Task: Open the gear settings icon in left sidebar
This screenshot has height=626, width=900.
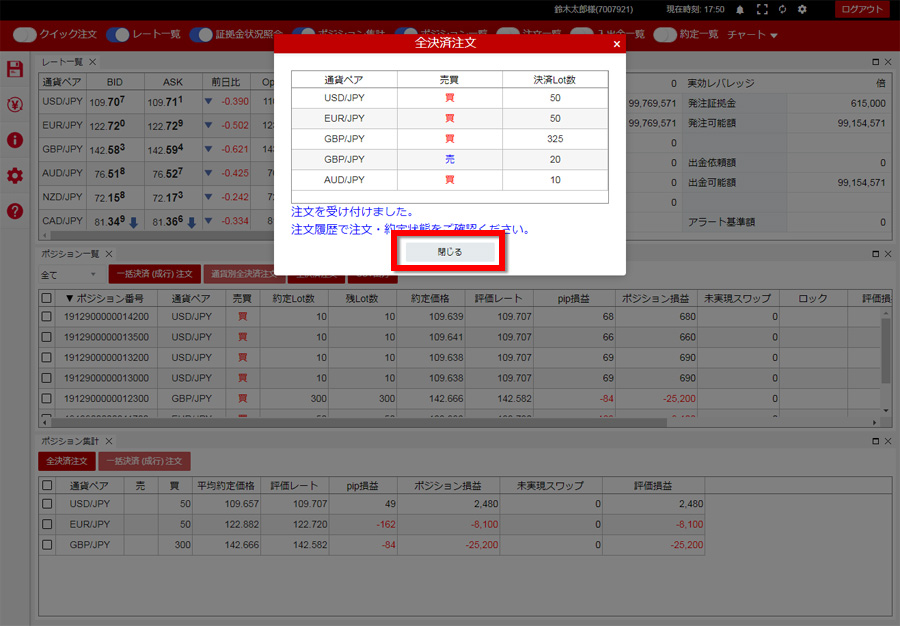Action: (x=15, y=176)
